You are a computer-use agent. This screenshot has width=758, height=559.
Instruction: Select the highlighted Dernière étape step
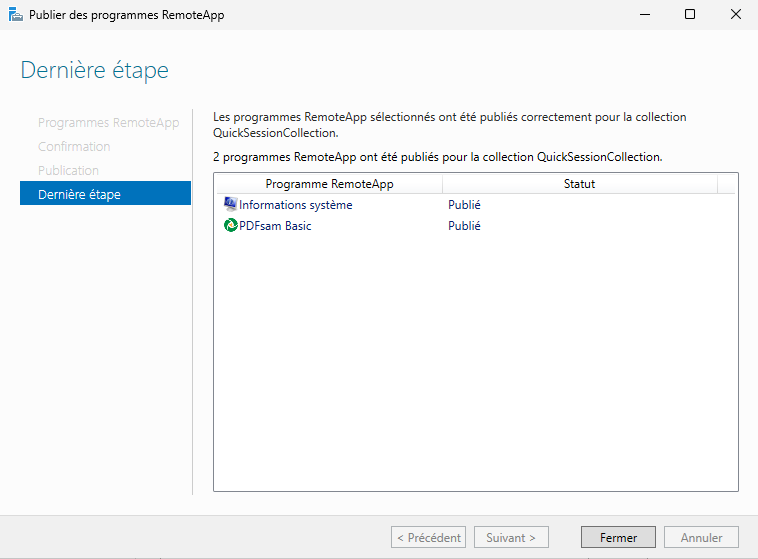click(x=79, y=194)
